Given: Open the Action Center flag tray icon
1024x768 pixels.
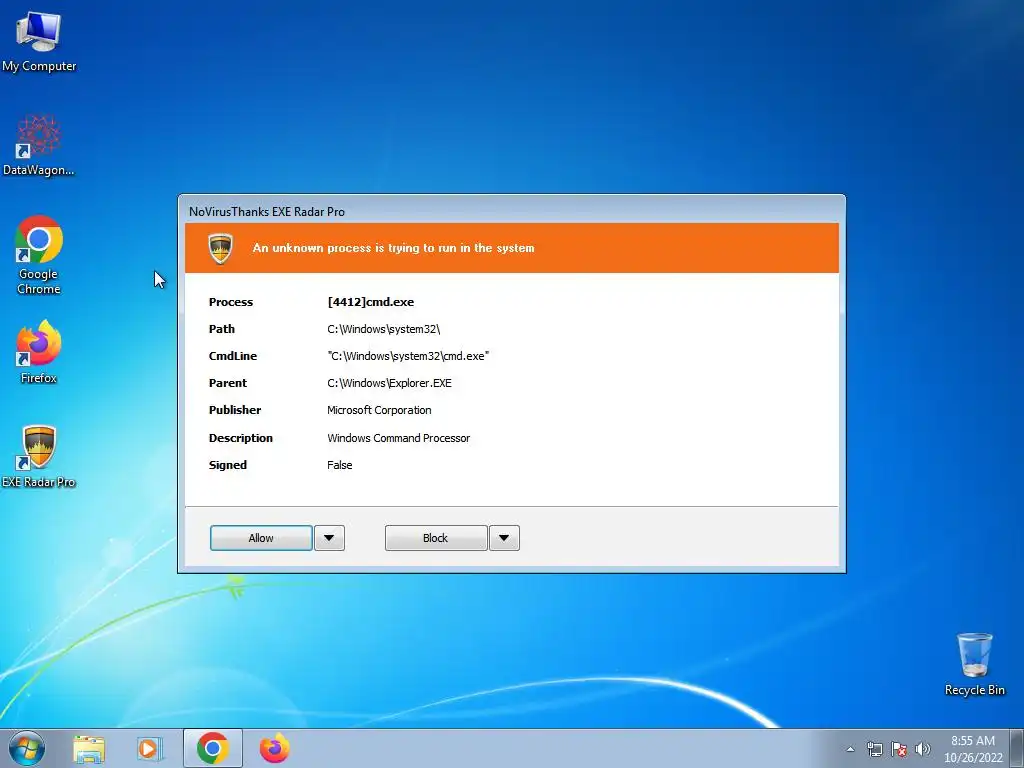Looking at the screenshot, I should coord(899,749).
